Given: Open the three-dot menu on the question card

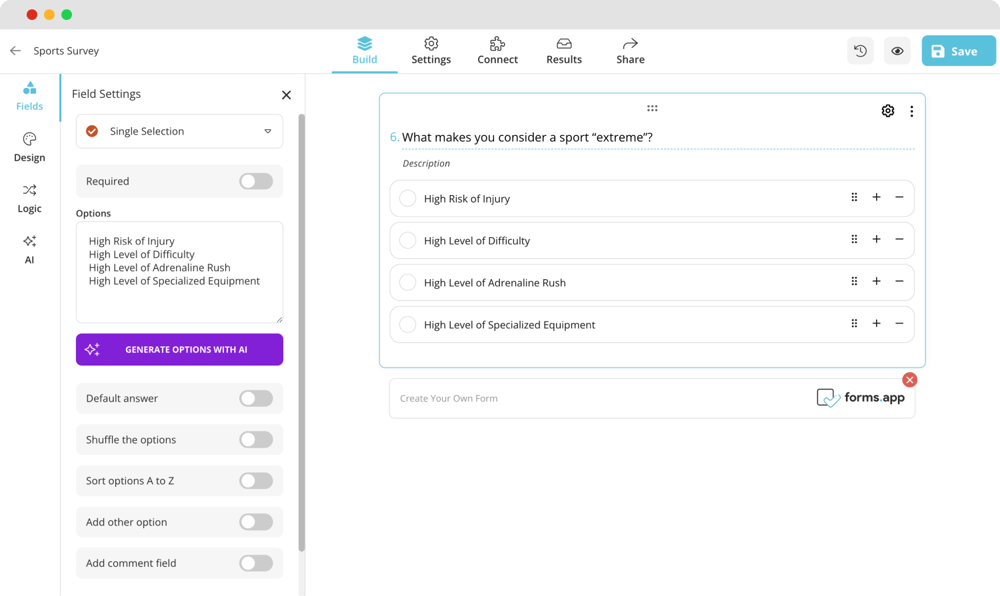Looking at the screenshot, I should click(x=911, y=110).
